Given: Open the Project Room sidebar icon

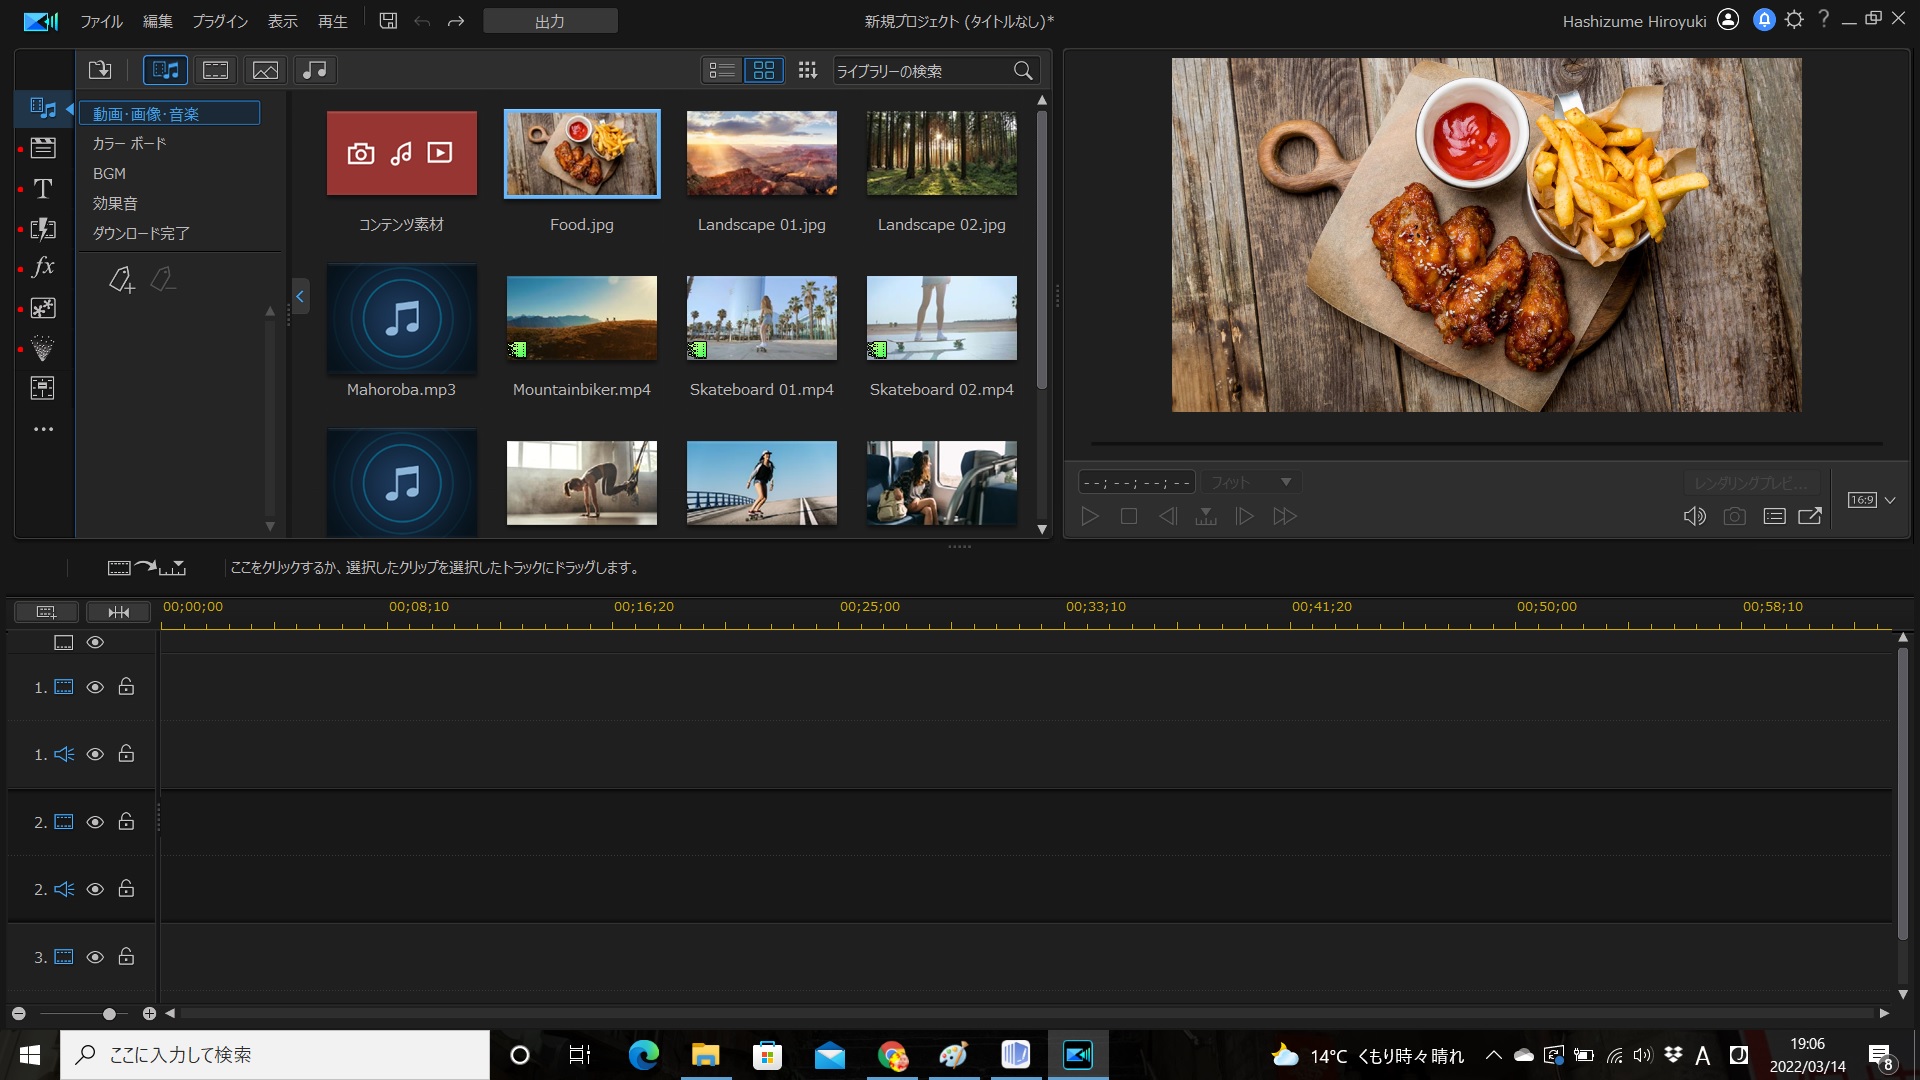Looking at the screenshot, I should 43,148.
